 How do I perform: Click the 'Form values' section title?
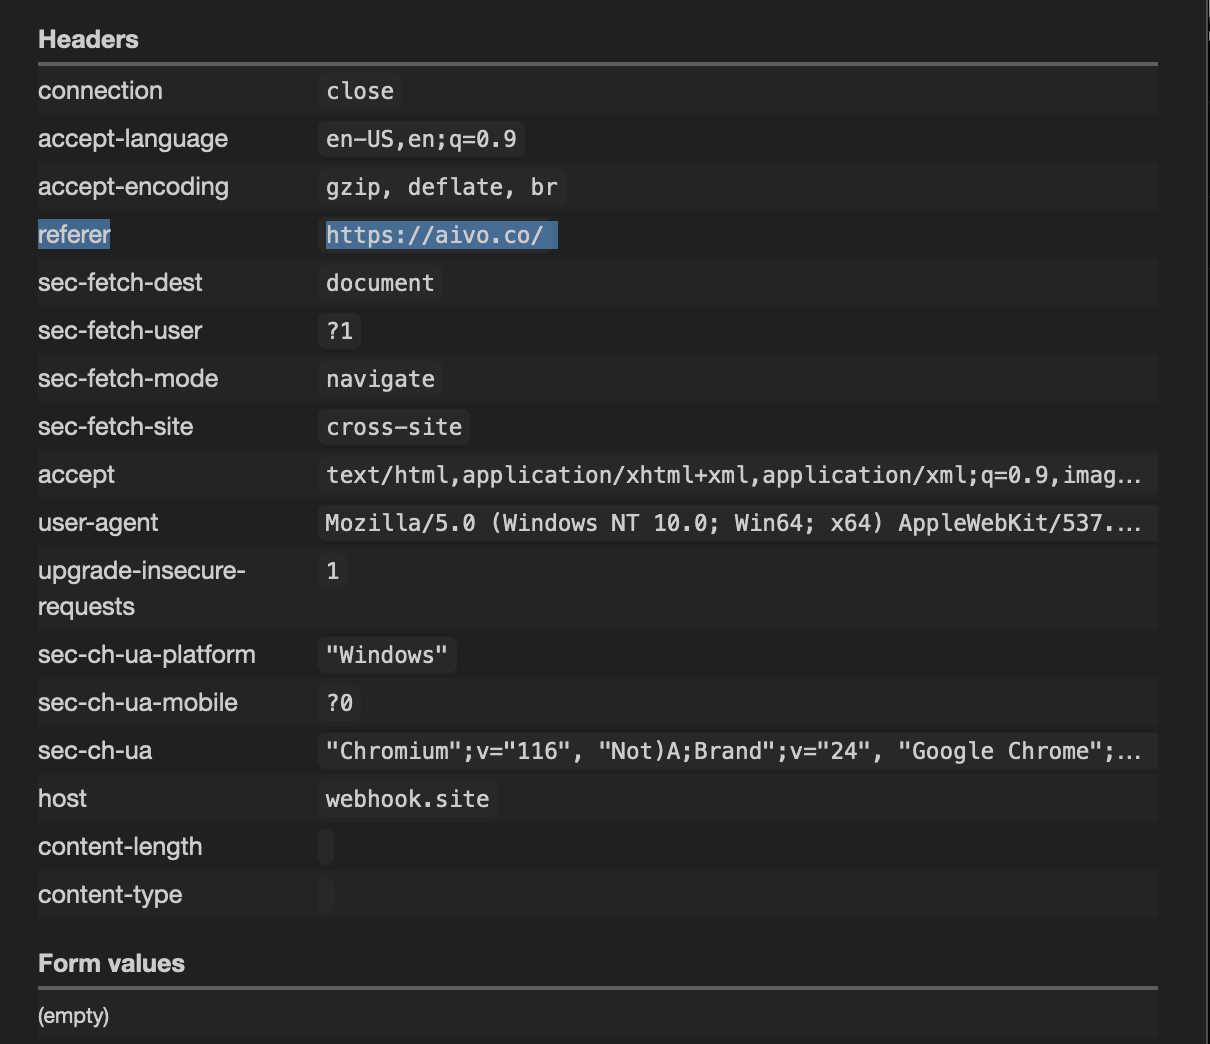111,963
